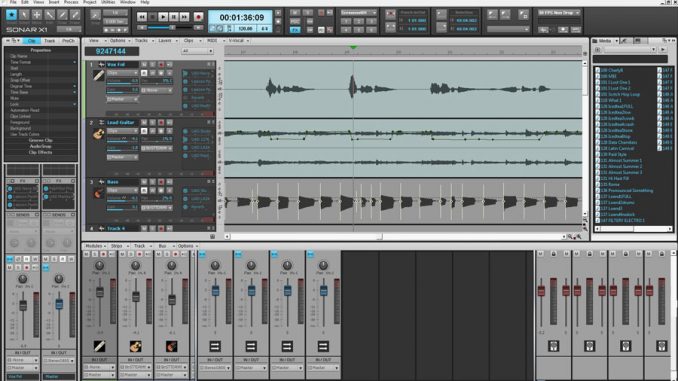Screen dimensions: 678x381
Task: Select the Draw pencil tool
Action: click(x=62, y=15)
